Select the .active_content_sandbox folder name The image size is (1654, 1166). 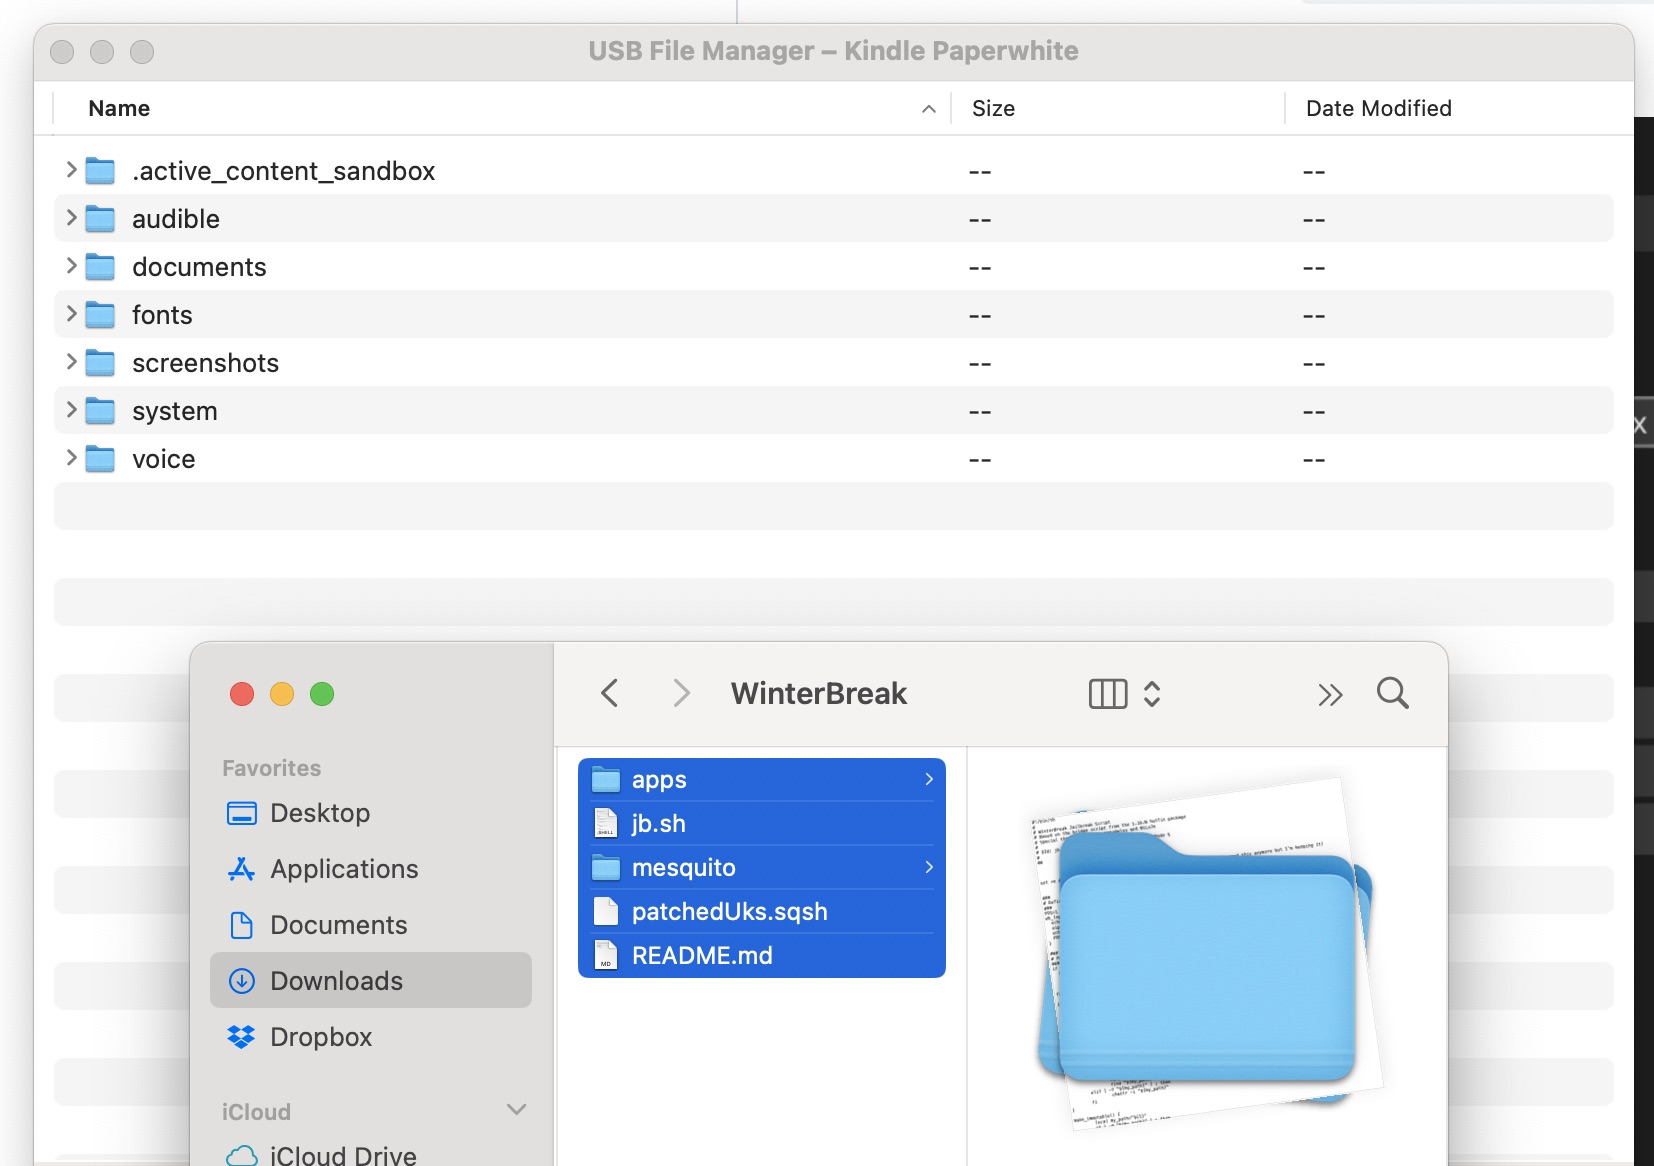coord(284,171)
